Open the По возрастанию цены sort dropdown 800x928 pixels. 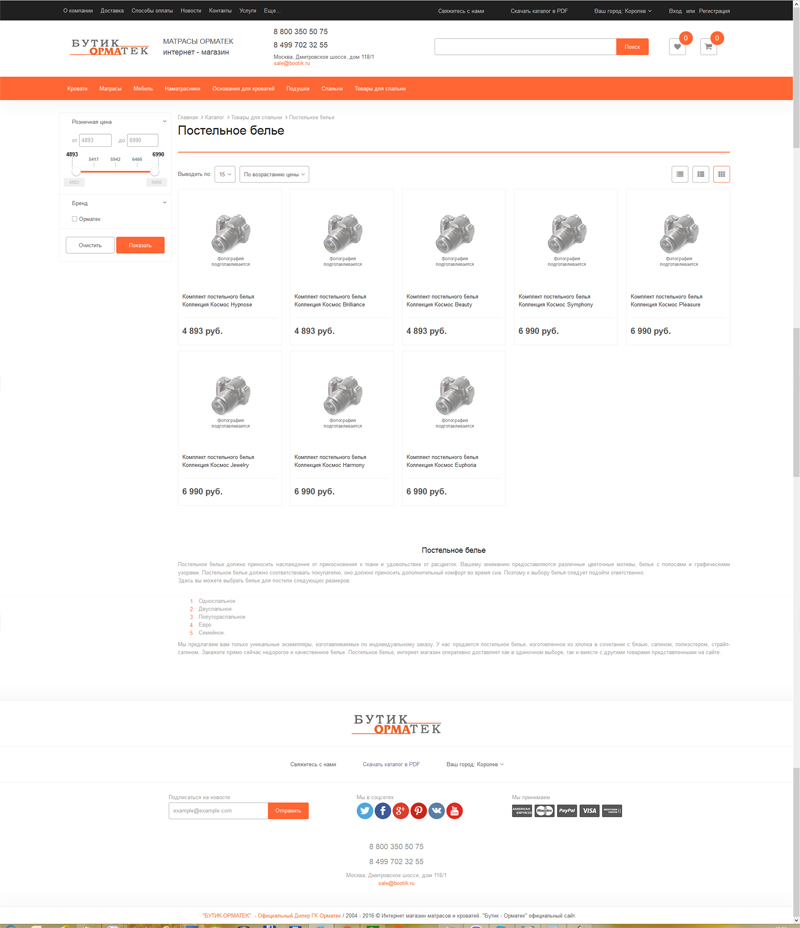(274, 174)
